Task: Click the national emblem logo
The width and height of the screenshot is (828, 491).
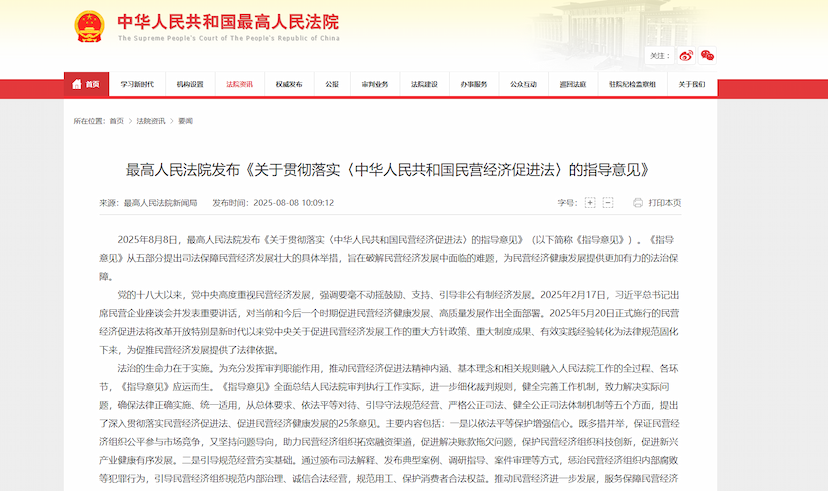Action: pyautogui.click(x=89, y=26)
